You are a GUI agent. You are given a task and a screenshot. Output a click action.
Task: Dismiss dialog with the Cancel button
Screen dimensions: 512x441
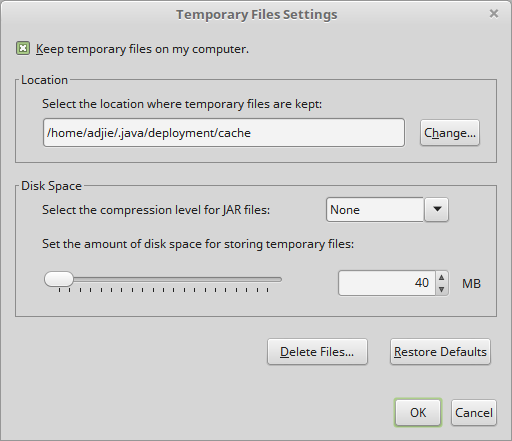tap(474, 413)
